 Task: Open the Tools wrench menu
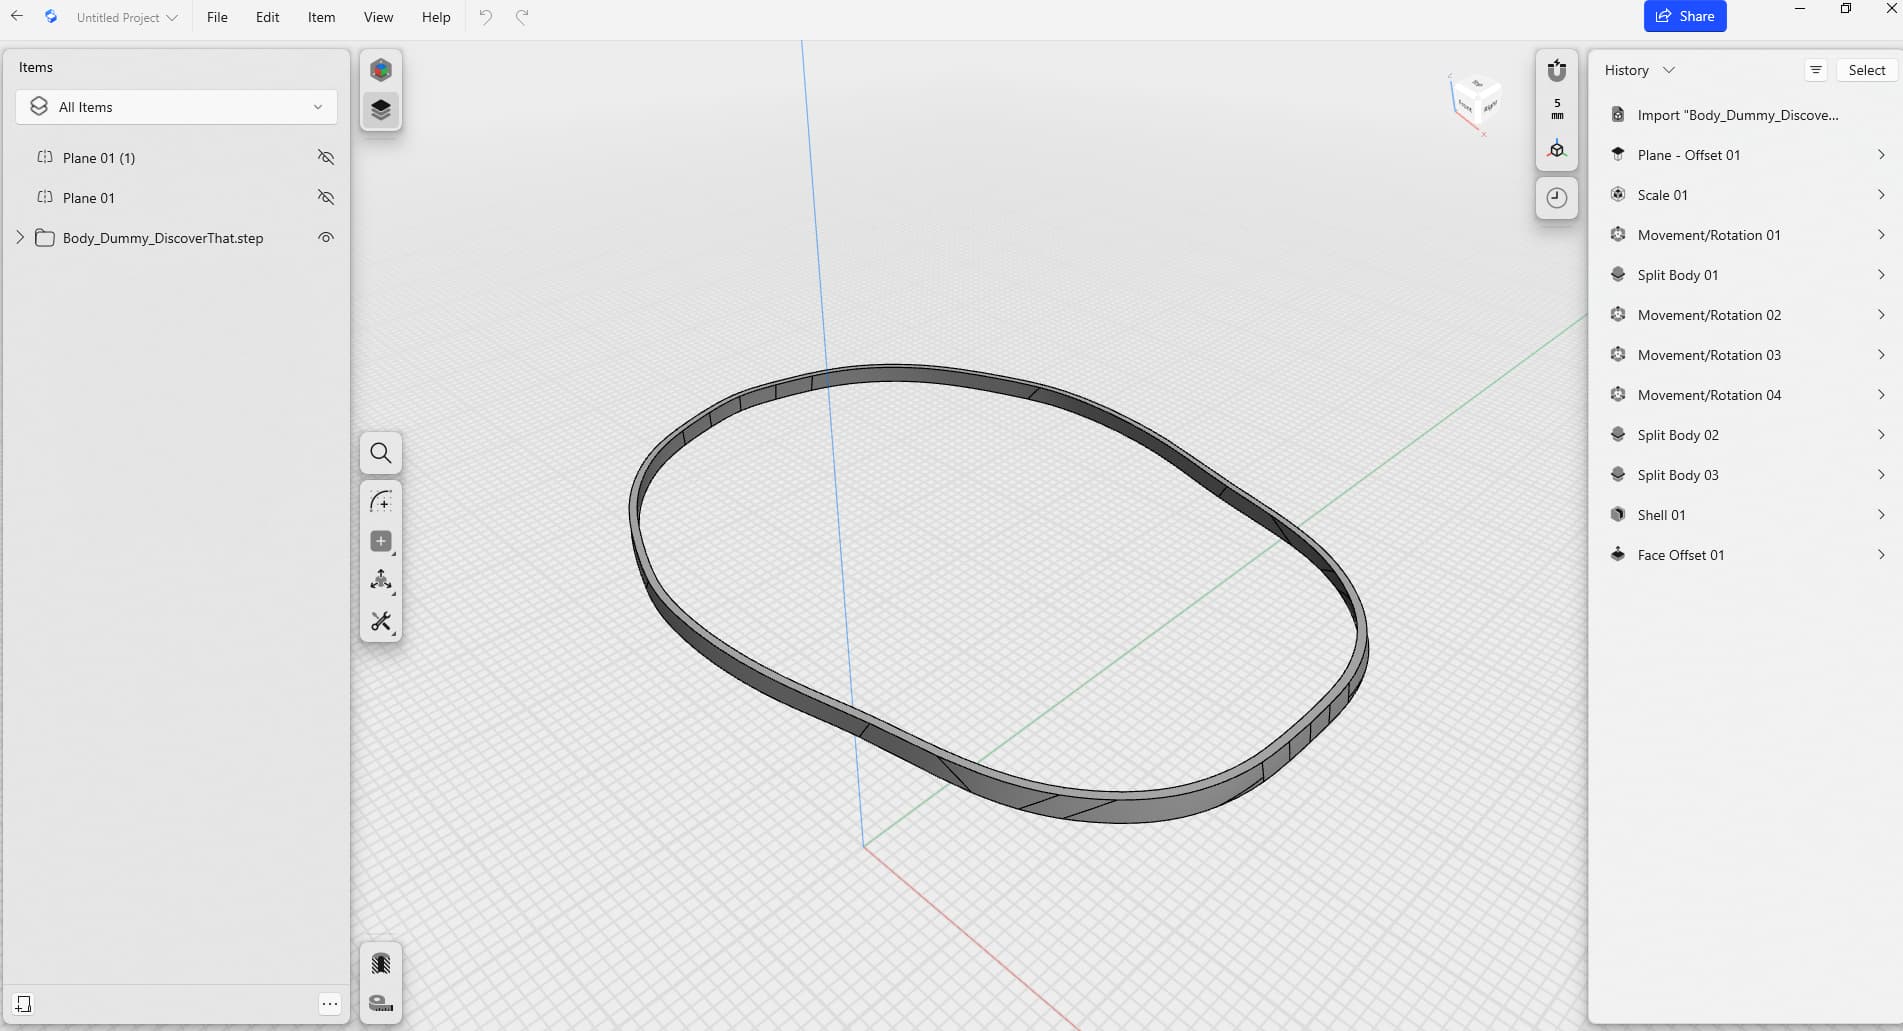point(381,621)
